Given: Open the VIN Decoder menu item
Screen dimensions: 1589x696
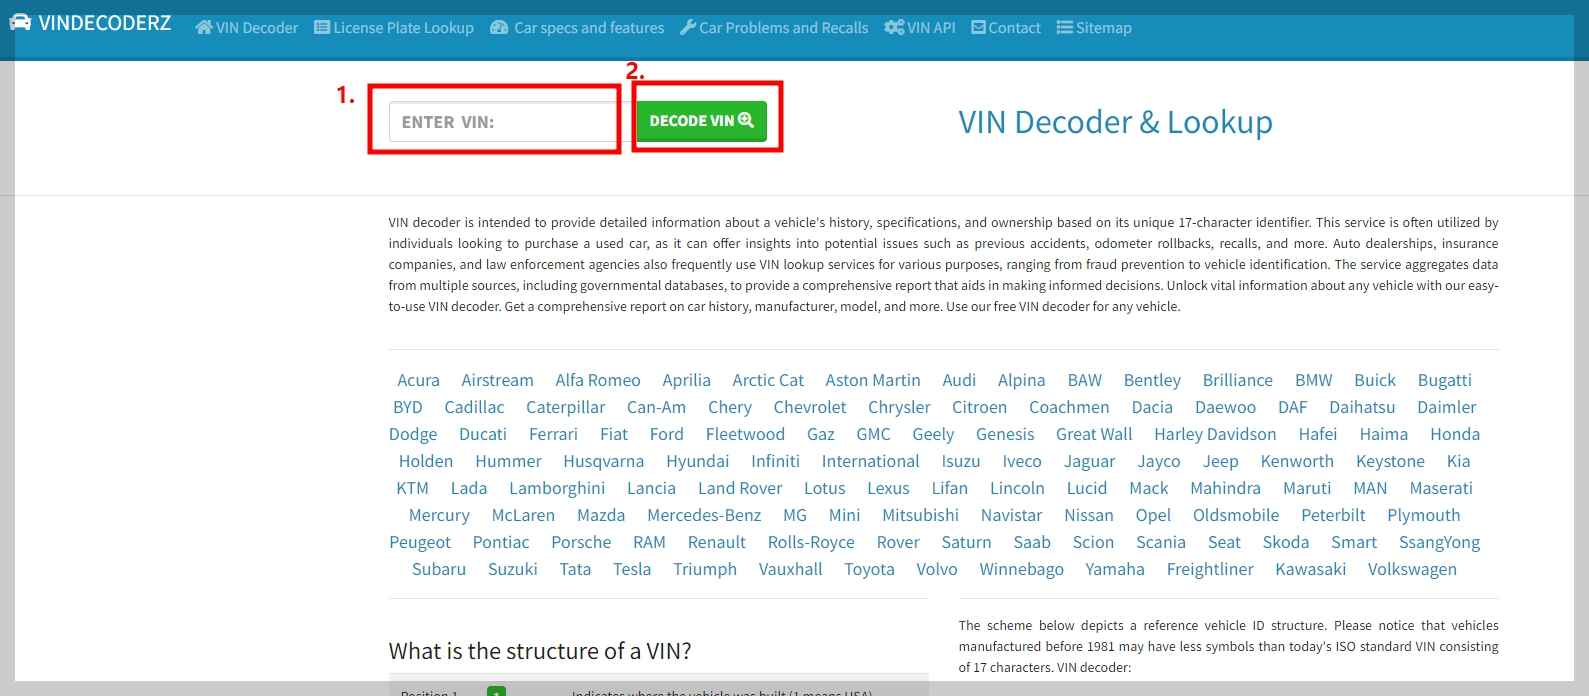Looking at the screenshot, I should [x=247, y=28].
